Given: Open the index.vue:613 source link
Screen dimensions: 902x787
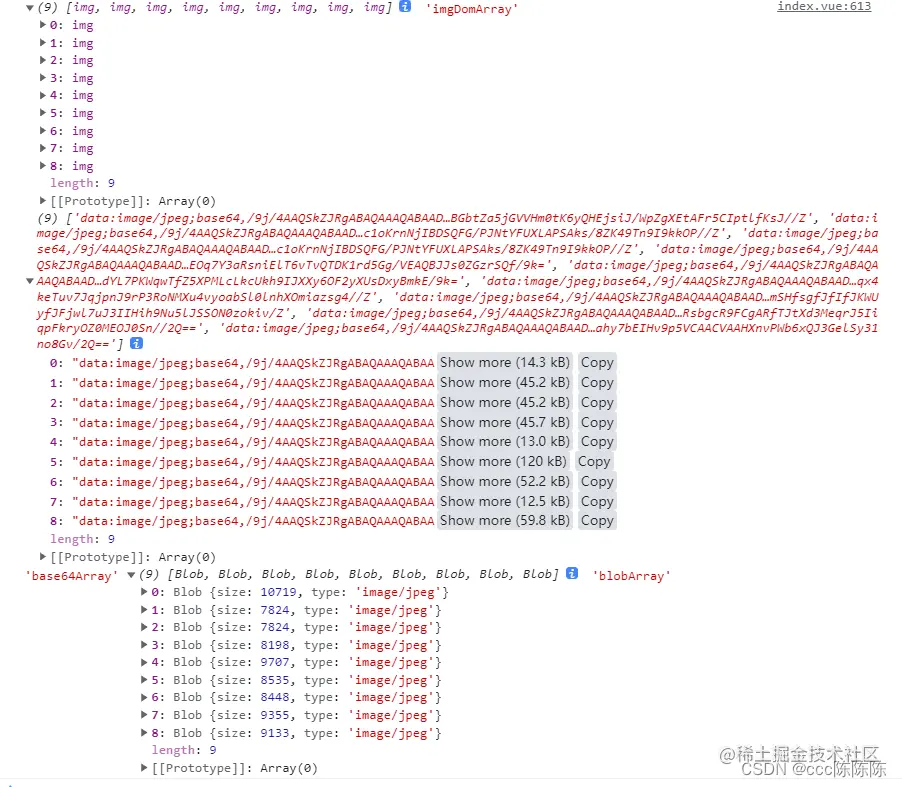Looking at the screenshot, I should click(x=824, y=6).
